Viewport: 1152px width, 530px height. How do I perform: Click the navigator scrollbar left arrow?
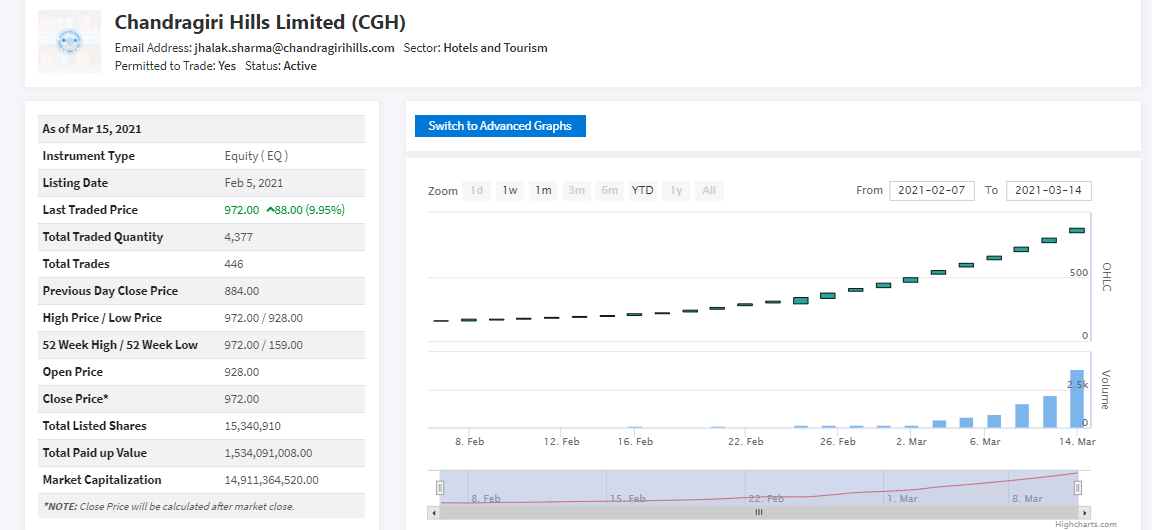(433, 512)
